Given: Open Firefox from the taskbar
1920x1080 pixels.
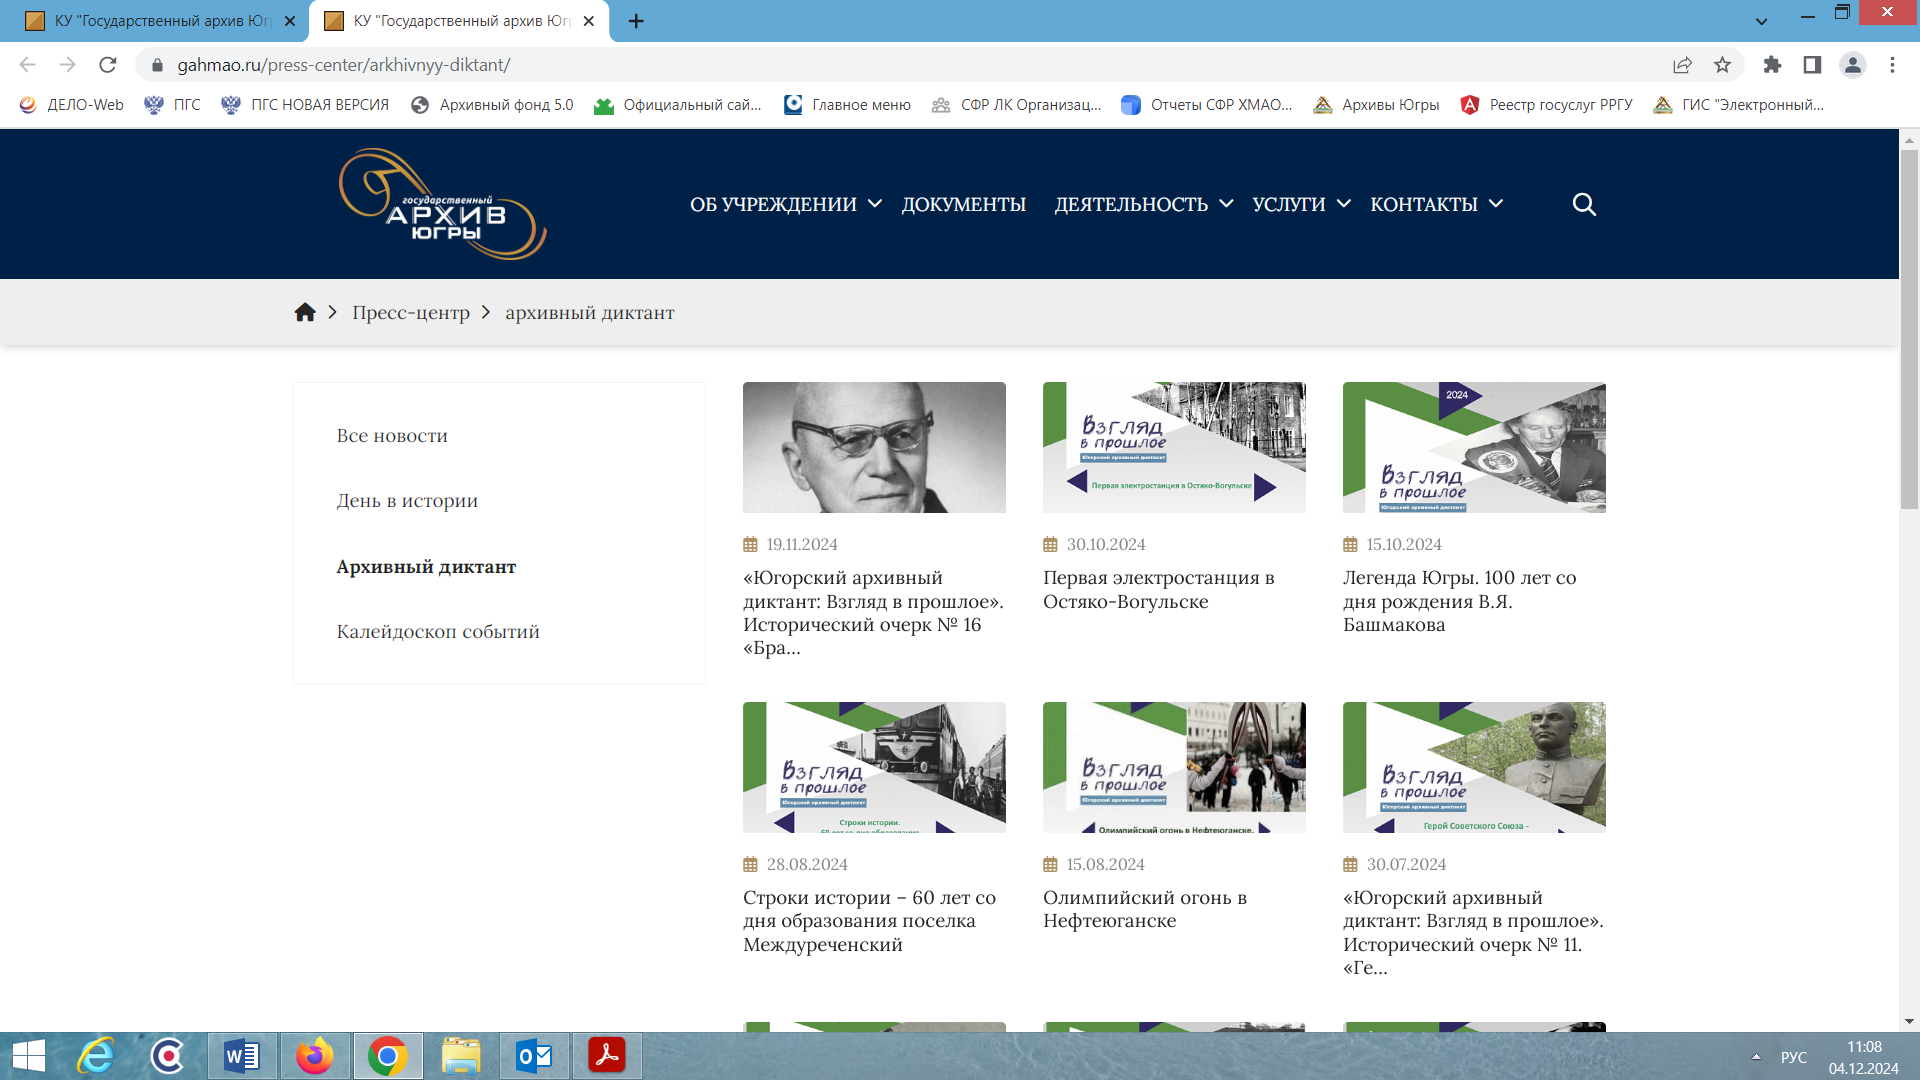Looking at the screenshot, I should [314, 1056].
